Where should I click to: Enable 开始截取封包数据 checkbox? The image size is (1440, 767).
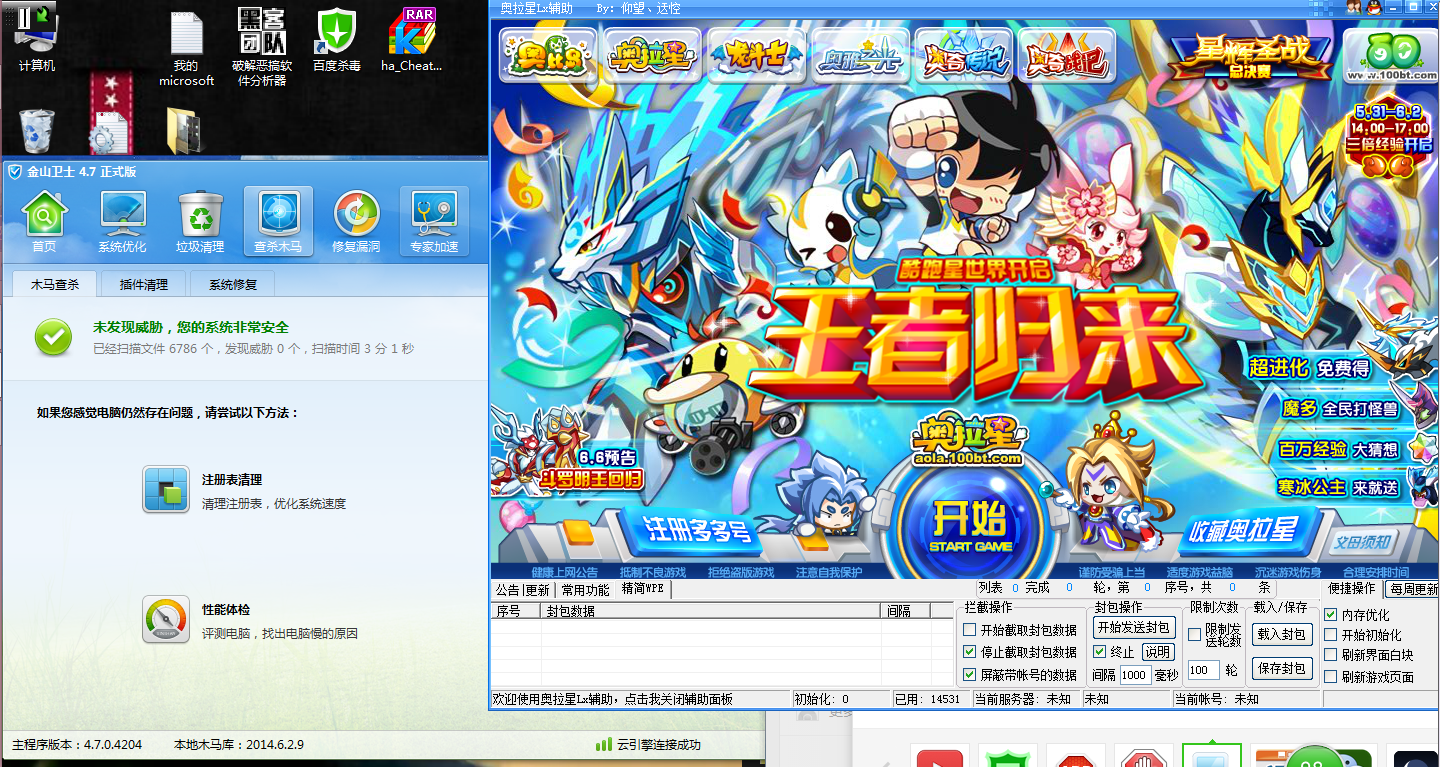tap(969, 630)
